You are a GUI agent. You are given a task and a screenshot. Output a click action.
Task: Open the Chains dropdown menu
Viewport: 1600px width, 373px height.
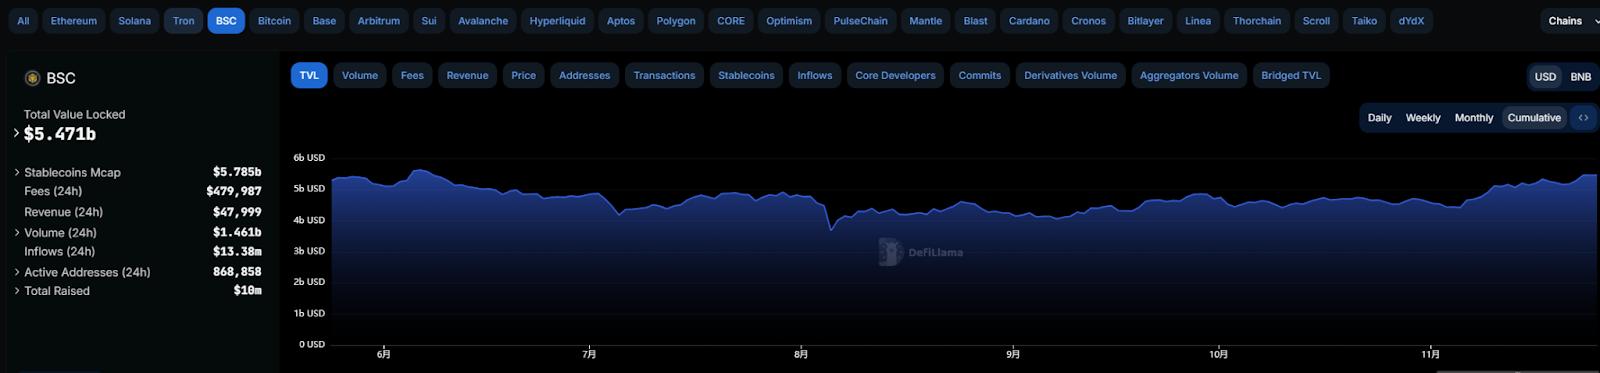(x=1571, y=21)
